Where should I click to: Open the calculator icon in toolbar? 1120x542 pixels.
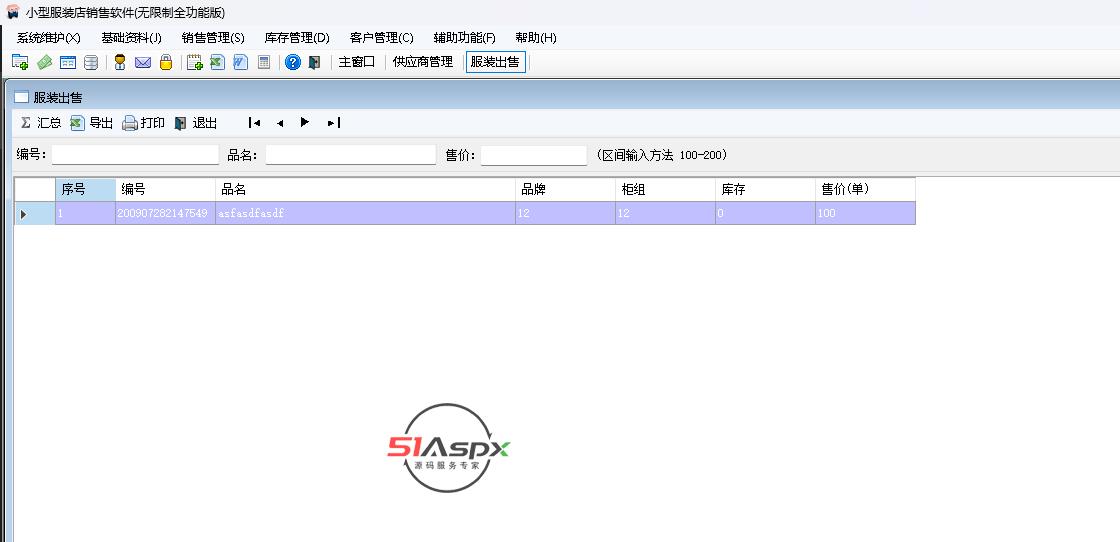tap(264, 62)
